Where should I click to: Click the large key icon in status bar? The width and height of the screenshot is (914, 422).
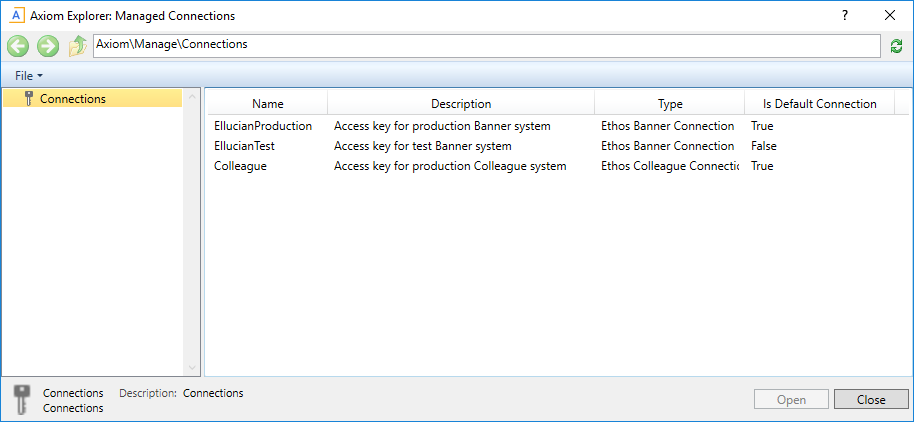[x=22, y=399]
